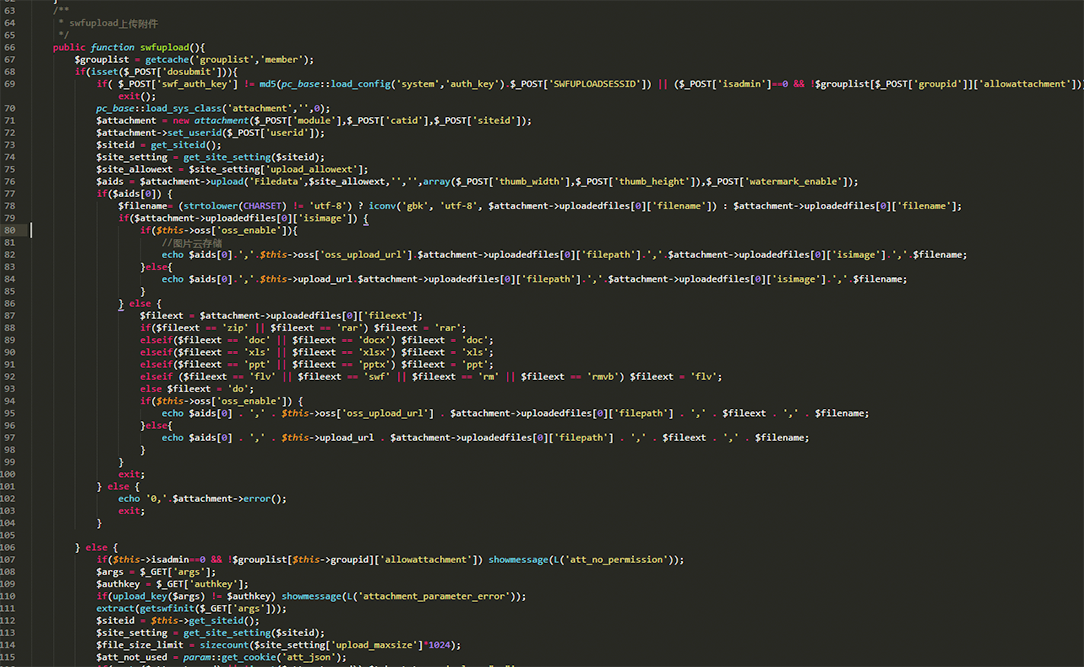Viewport: 1084px width, 667px height.
Task: Click line number 80 in the gutter
Action: tap(10, 230)
